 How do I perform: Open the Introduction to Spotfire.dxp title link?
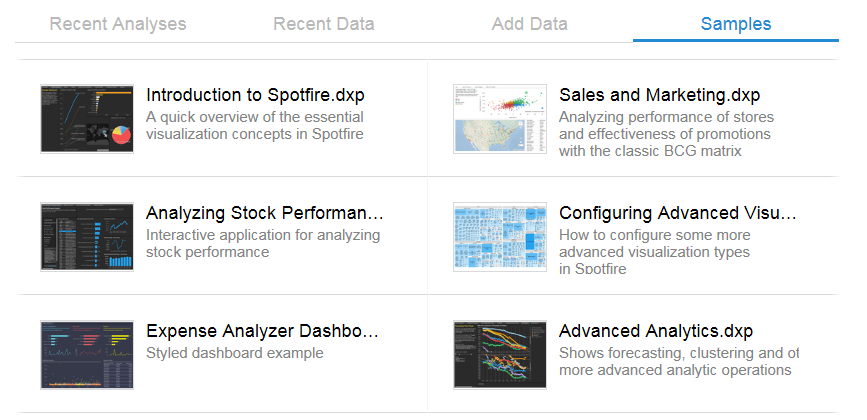pos(255,95)
